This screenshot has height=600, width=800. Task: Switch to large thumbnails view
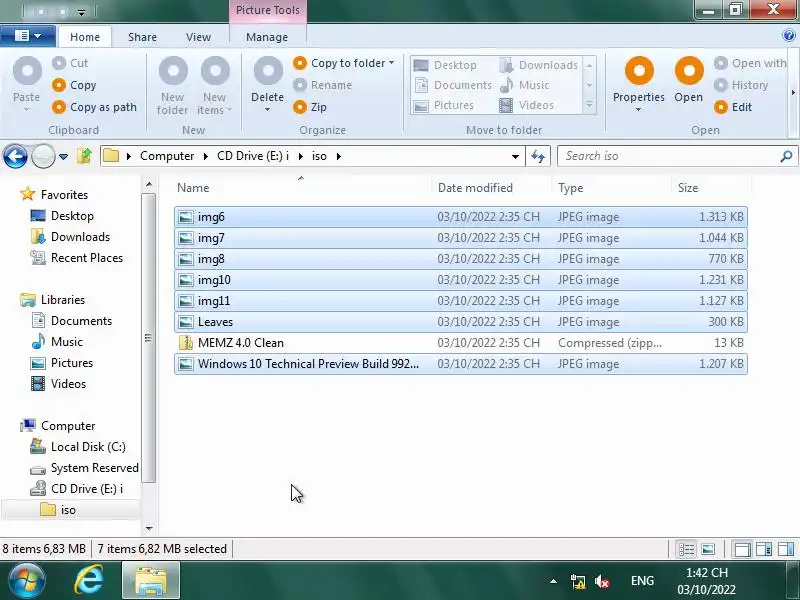pos(708,549)
